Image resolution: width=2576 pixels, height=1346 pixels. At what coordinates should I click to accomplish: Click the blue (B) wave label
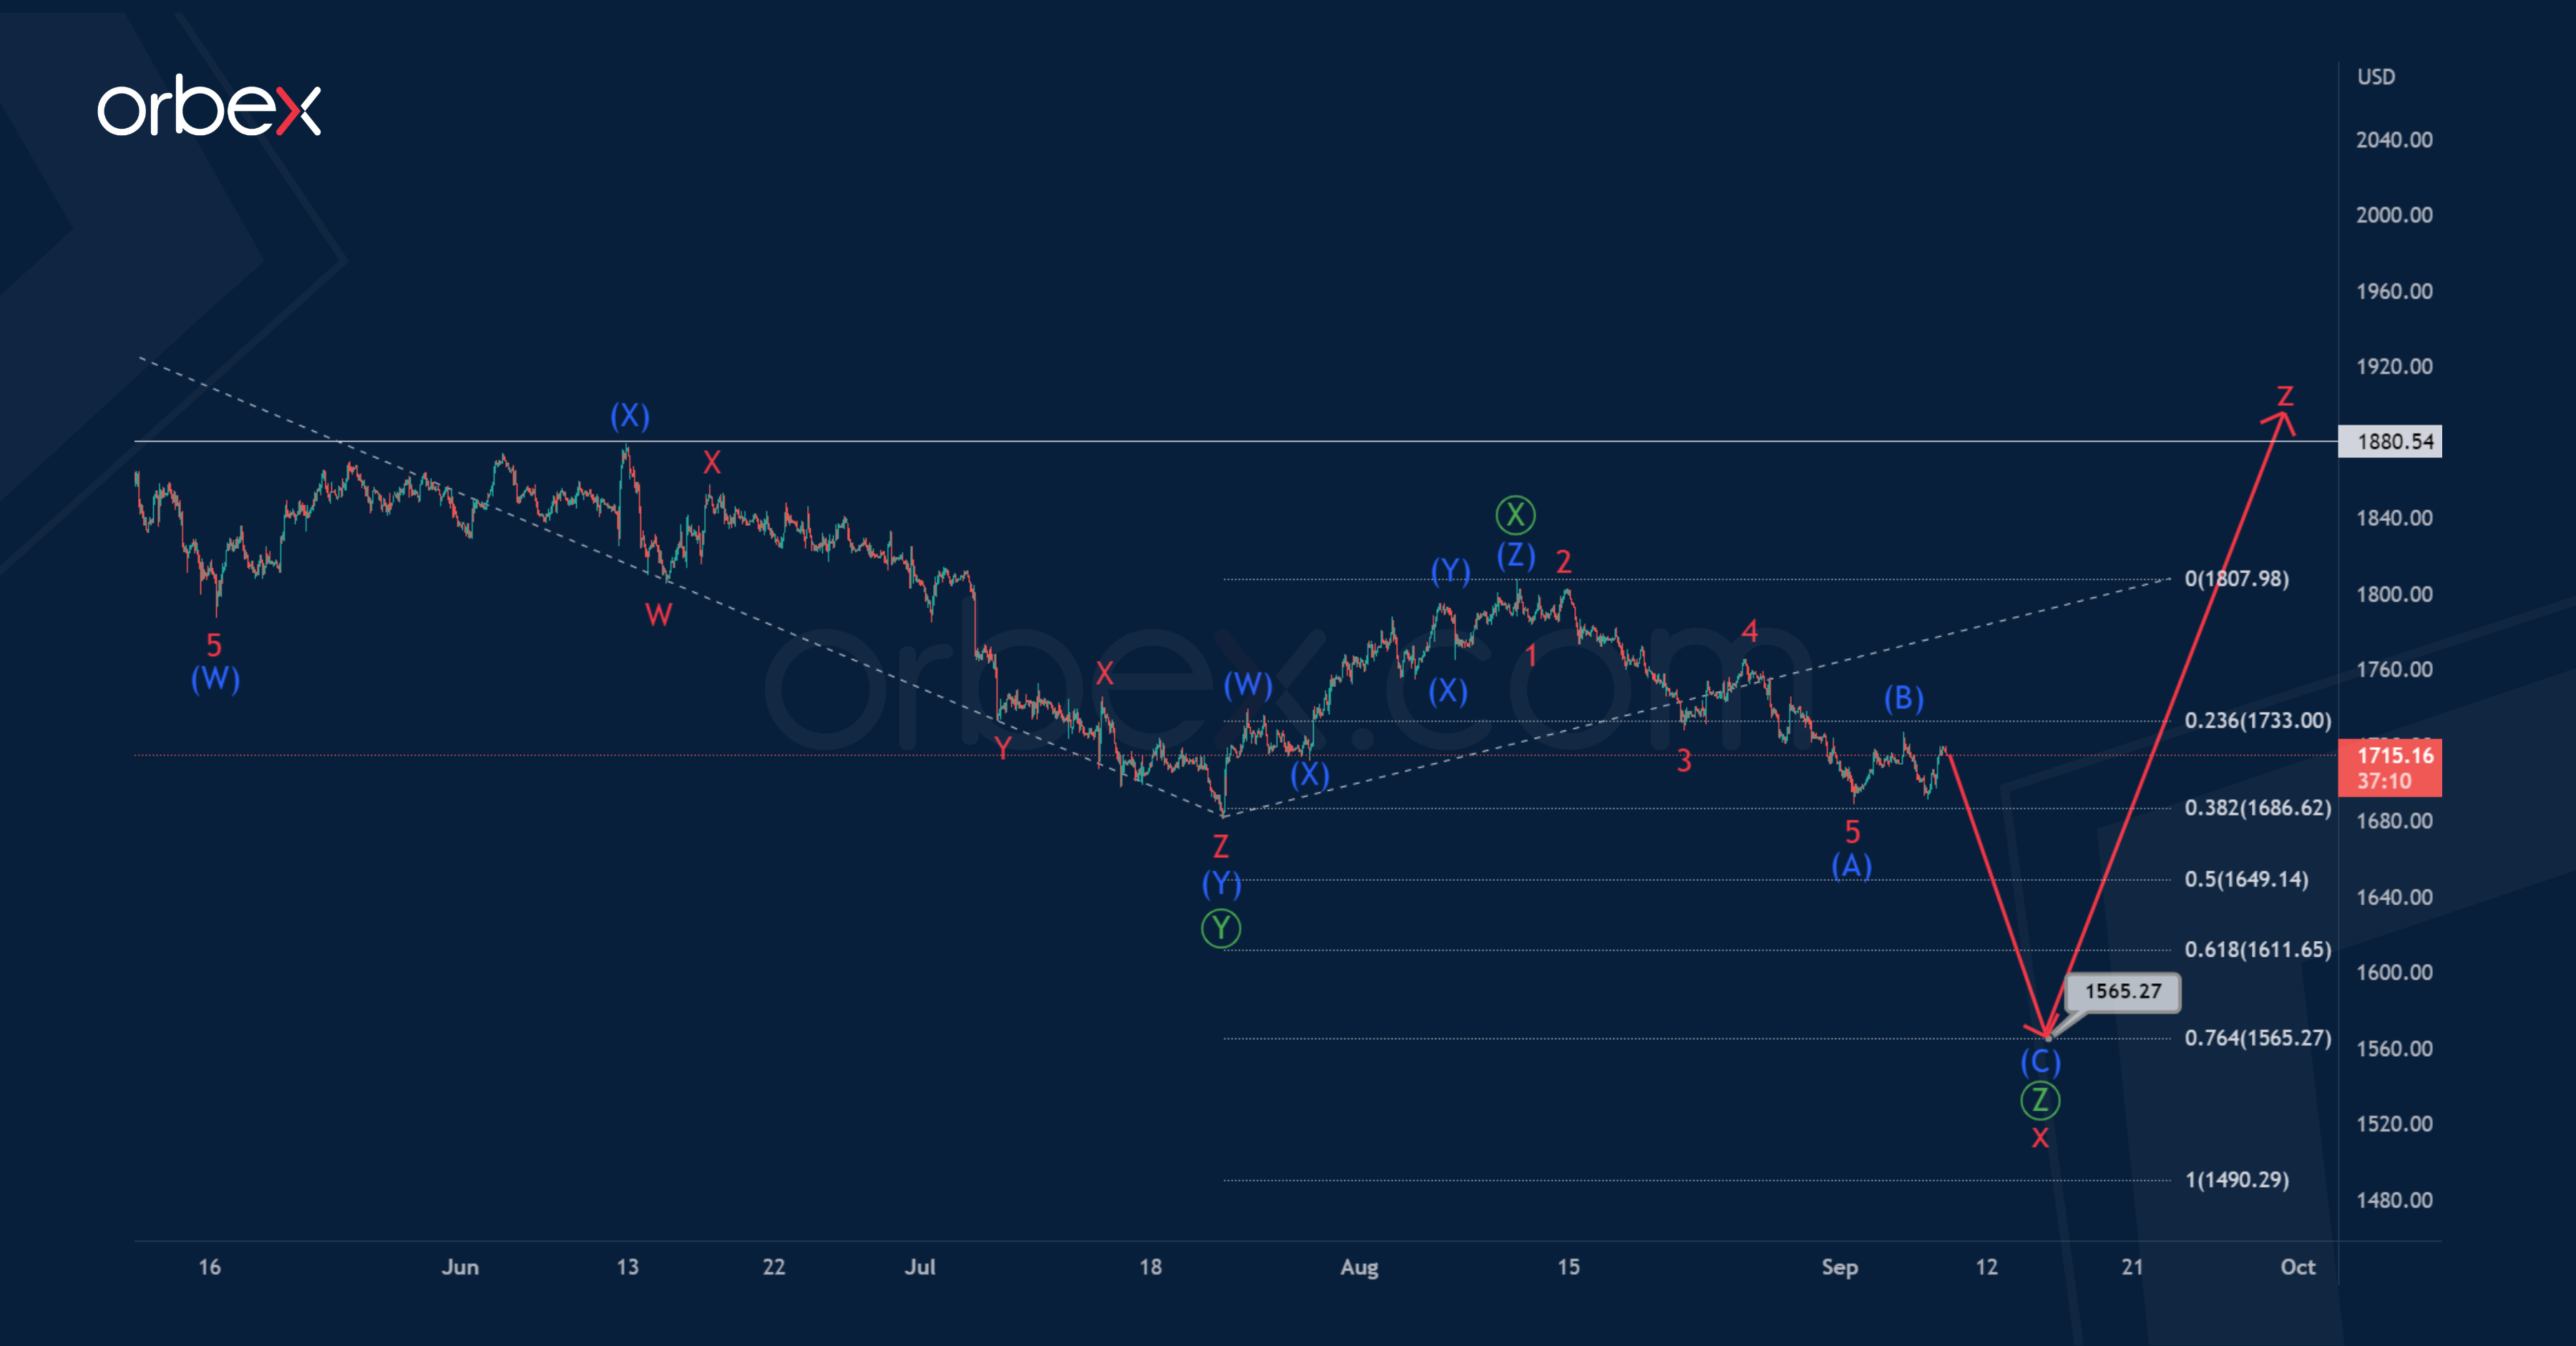click(1904, 698)
